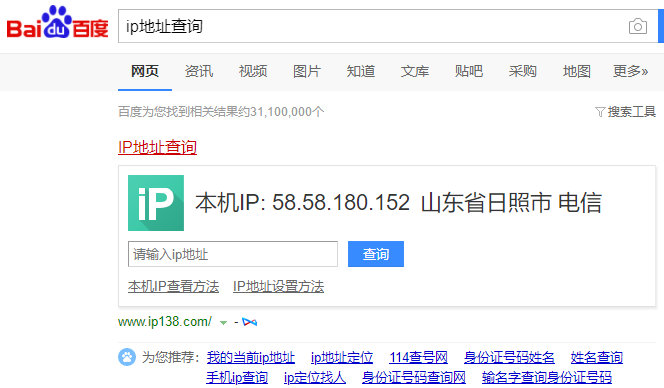Viewport: 664px width, 388px height.
Task: Click the 山东省日照市 电信 location text
Action: 512,202
